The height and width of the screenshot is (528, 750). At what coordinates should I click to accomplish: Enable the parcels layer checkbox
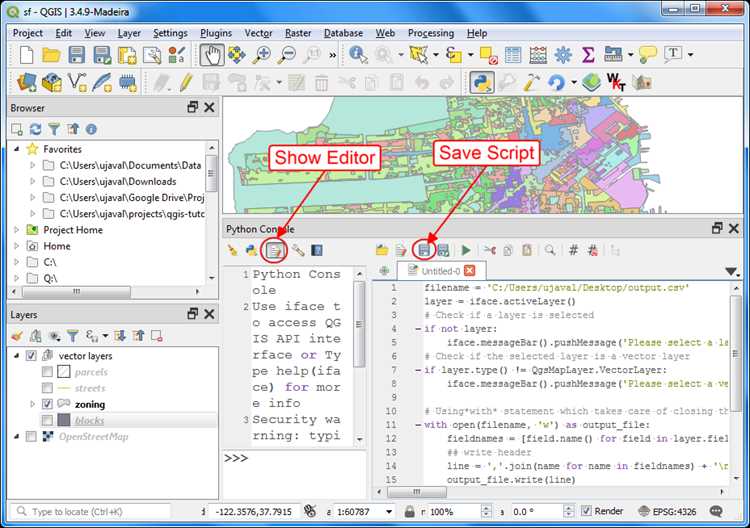47,372
